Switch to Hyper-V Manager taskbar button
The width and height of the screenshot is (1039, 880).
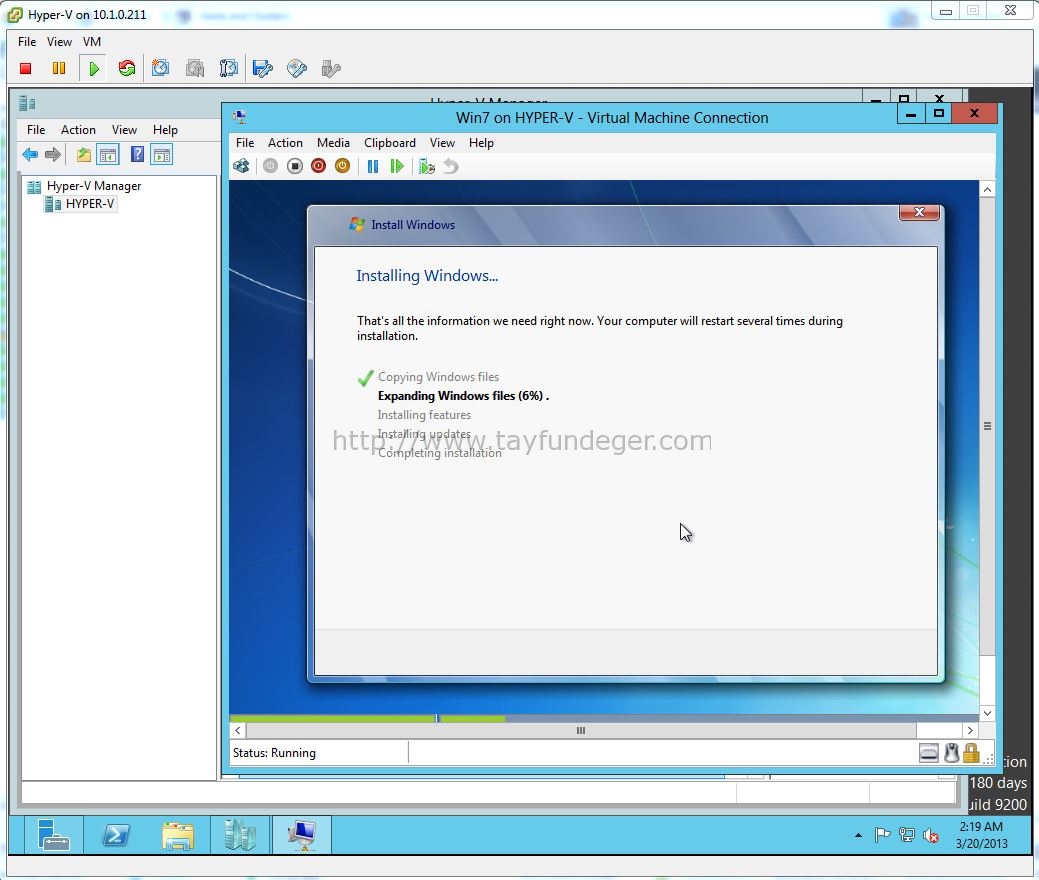(240, 834)
